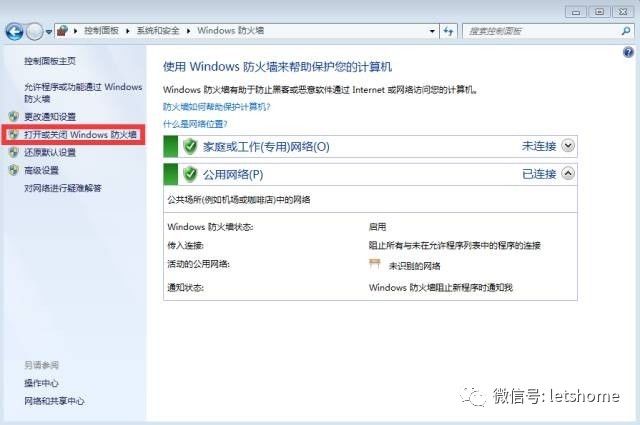Viewport: 640px width, 425px height.
Task: Click the magnifier search icon
Action: click(x=626, y=31)
